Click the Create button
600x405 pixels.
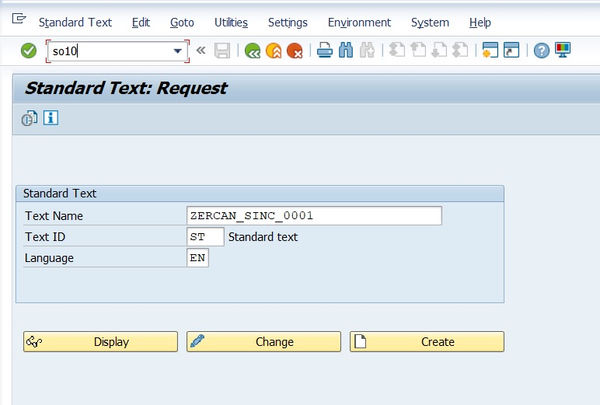point(427,341)
